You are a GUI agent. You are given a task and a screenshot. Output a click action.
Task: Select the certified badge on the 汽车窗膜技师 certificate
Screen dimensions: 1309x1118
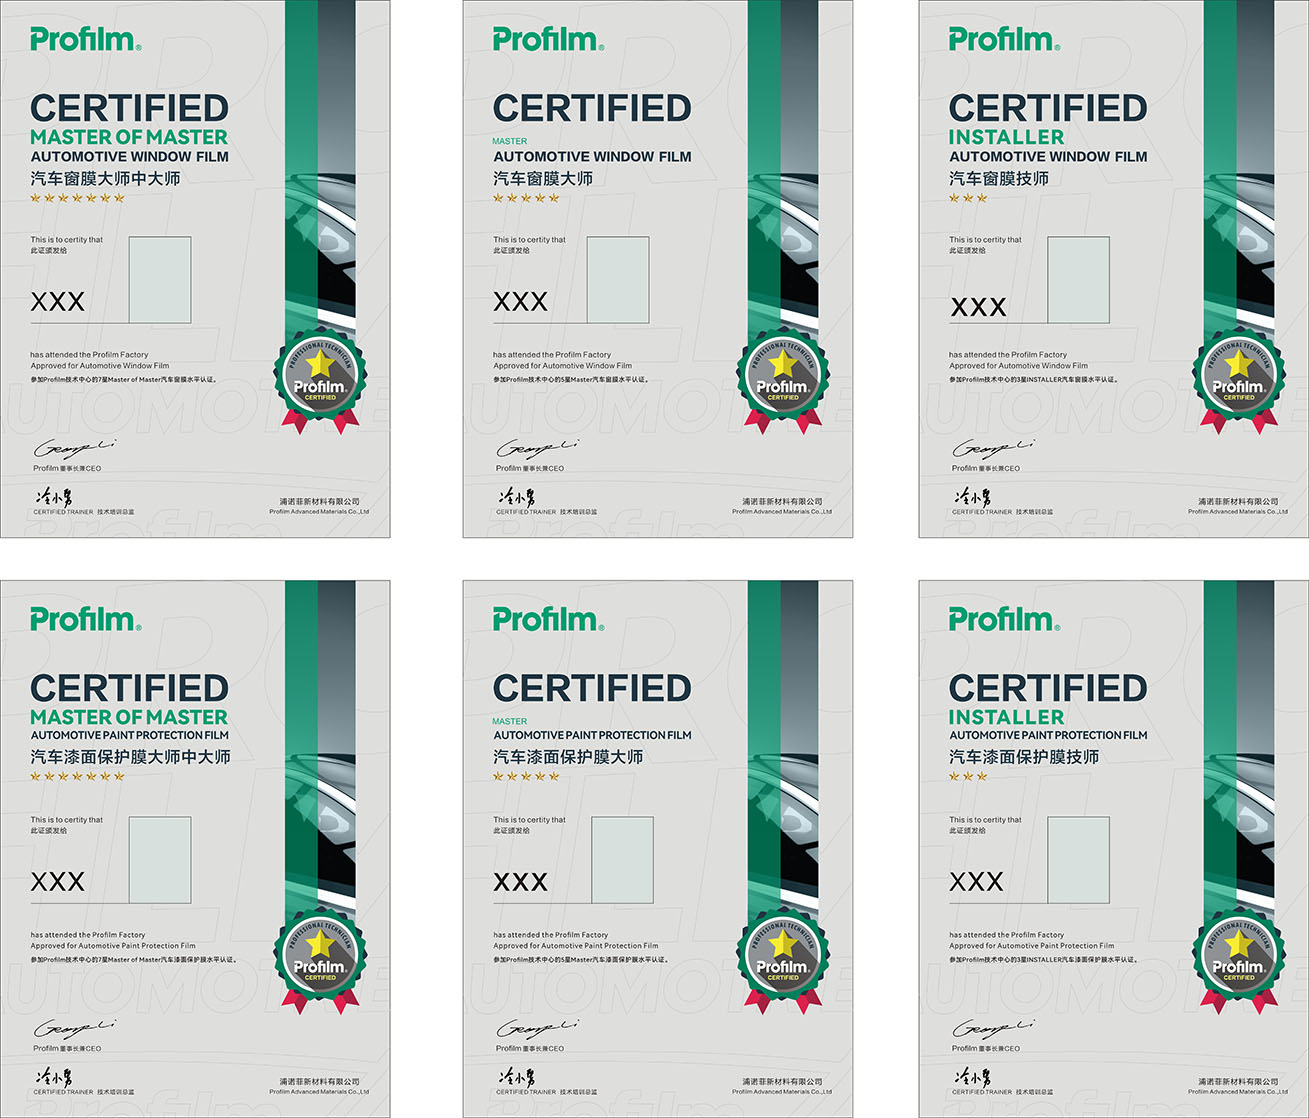(1239, 381)
